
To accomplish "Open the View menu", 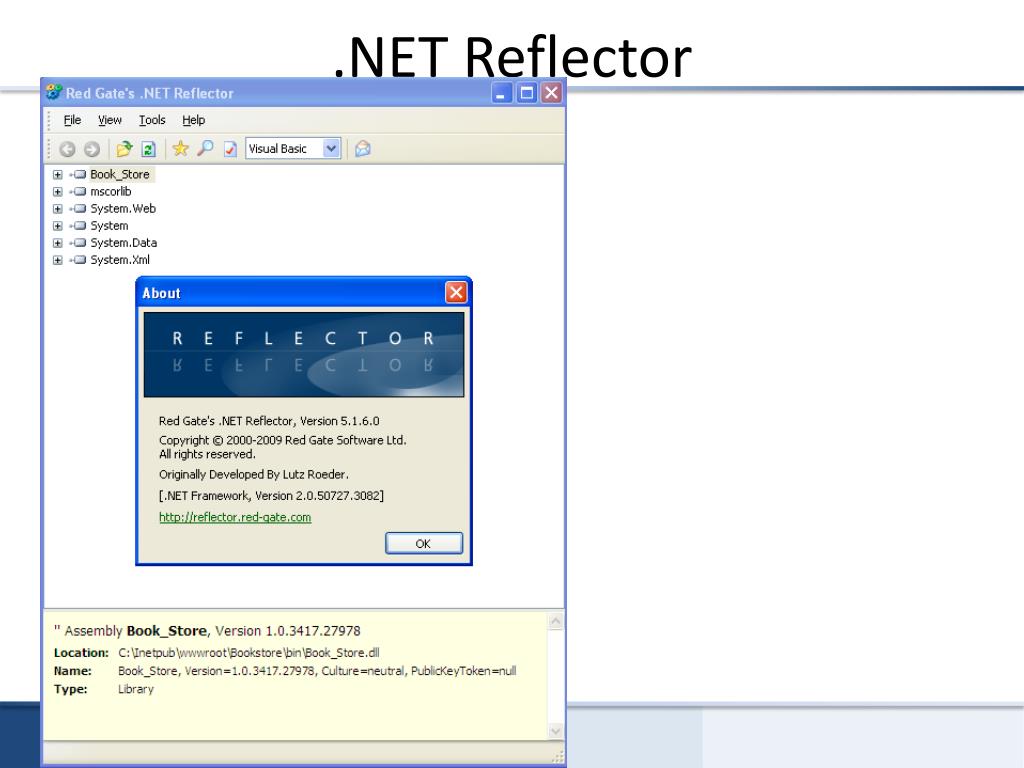I will tap(110, 120).
